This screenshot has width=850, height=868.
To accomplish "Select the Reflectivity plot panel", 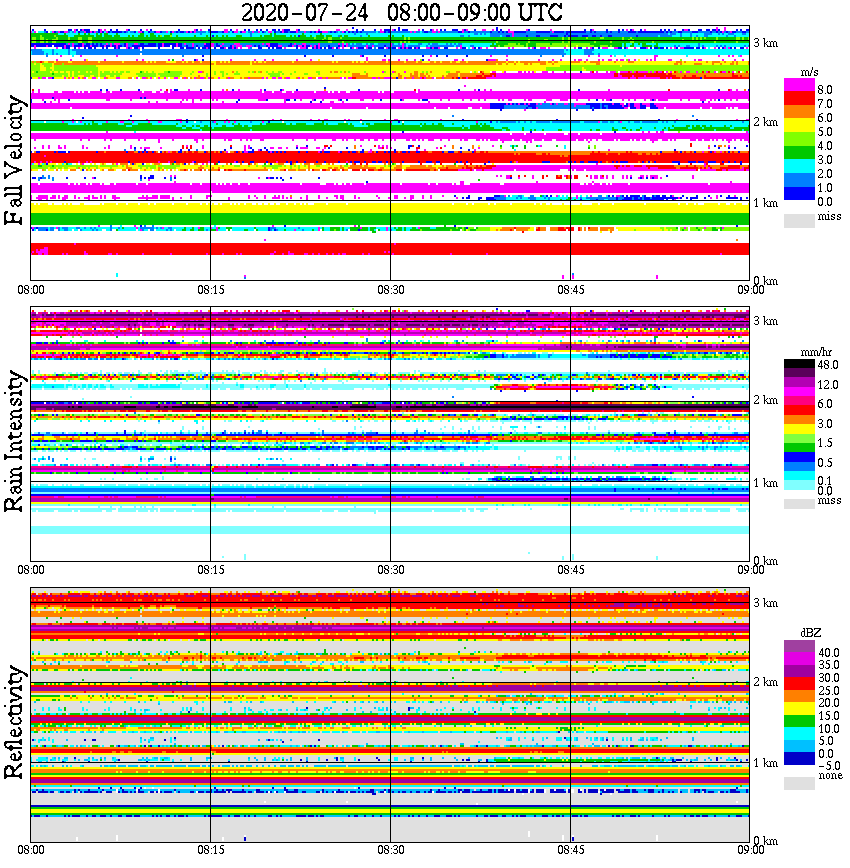I will [x=390, y=714].
